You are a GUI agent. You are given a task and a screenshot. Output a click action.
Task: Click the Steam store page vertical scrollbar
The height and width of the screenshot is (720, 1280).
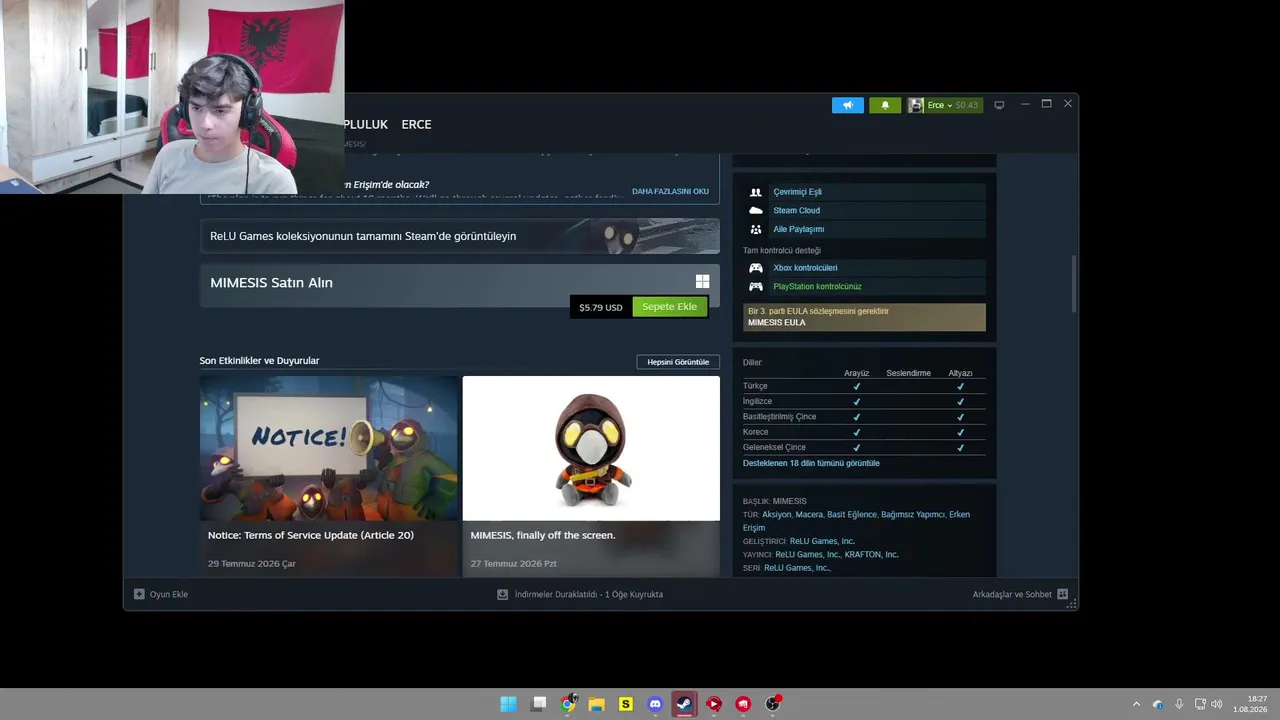[x=1074, y=283]
